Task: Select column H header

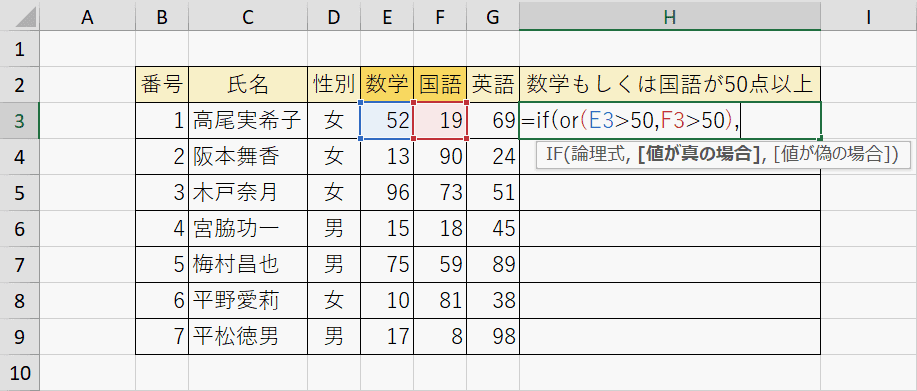Action: point(670,18)
